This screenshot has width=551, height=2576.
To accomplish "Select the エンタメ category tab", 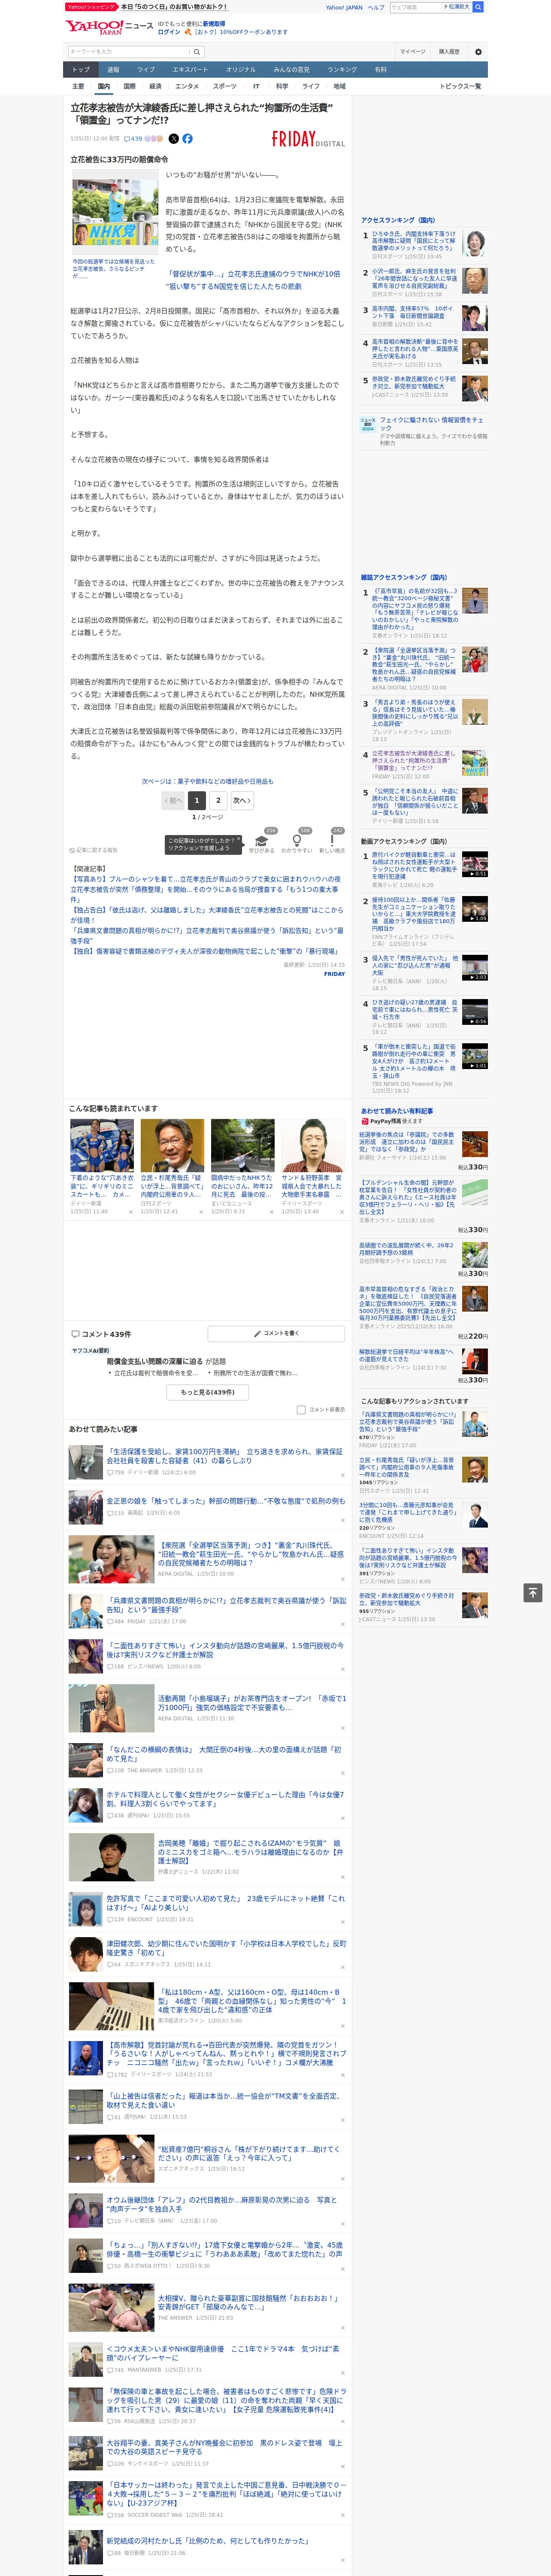I will click(x=187, y=86).
